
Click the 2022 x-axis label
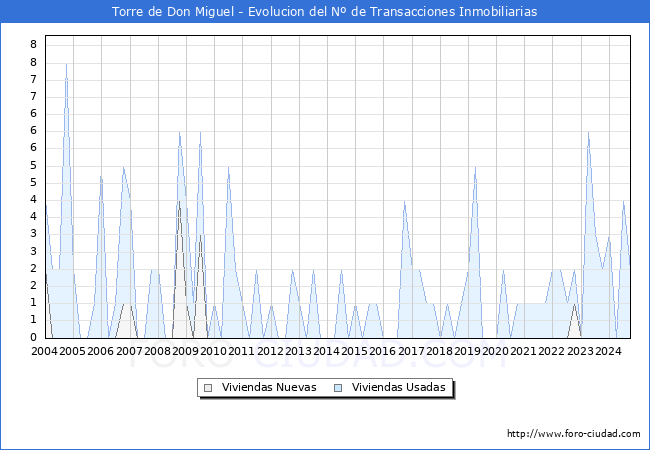pyautogui.click(x=551, y=351)
